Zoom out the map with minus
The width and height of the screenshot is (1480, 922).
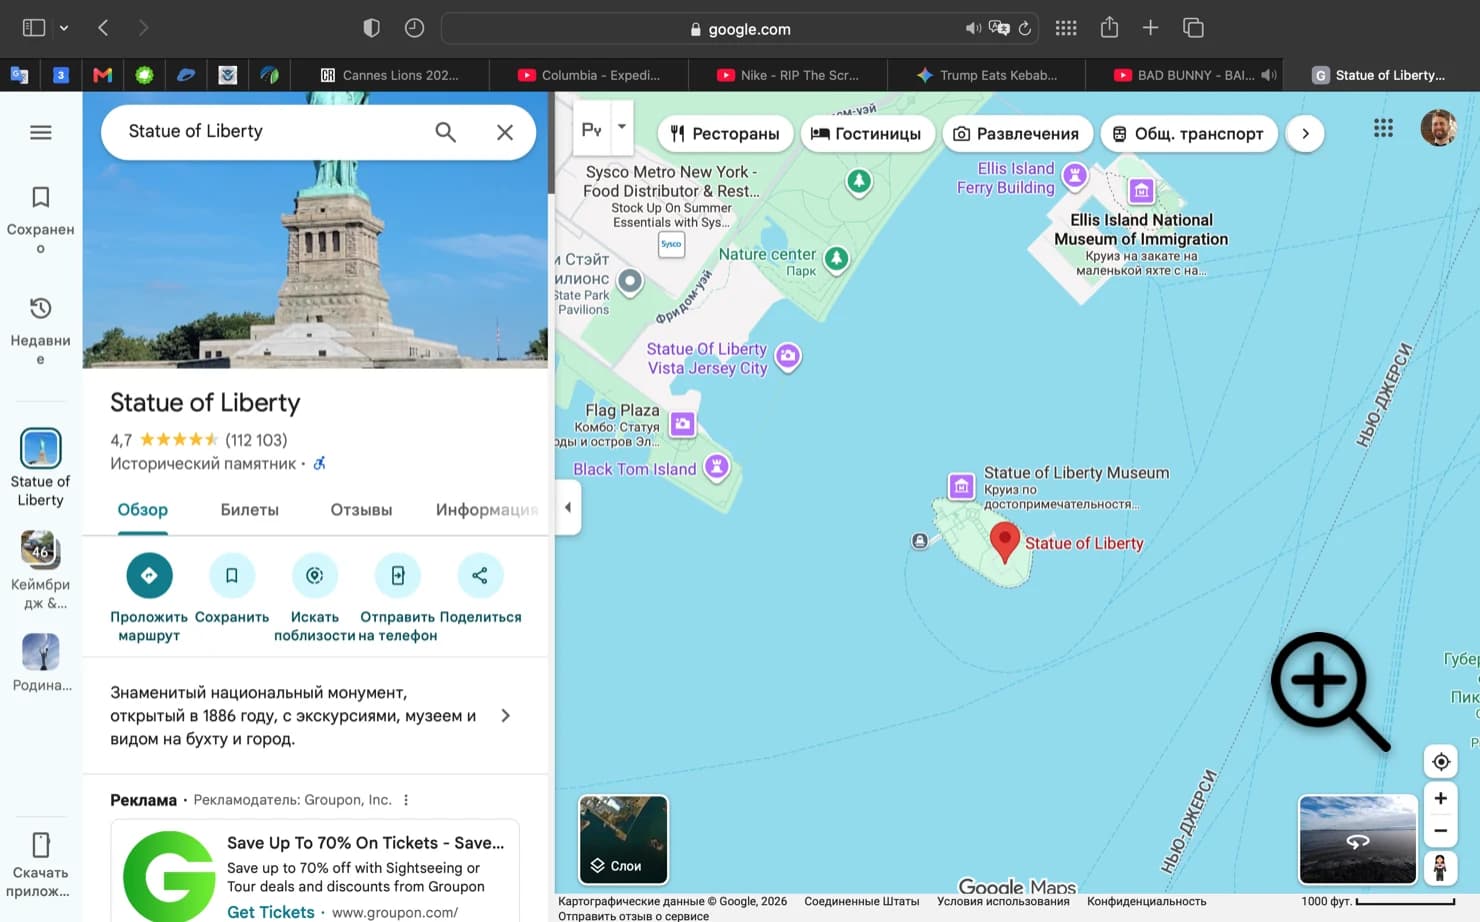coord(1441,830)
